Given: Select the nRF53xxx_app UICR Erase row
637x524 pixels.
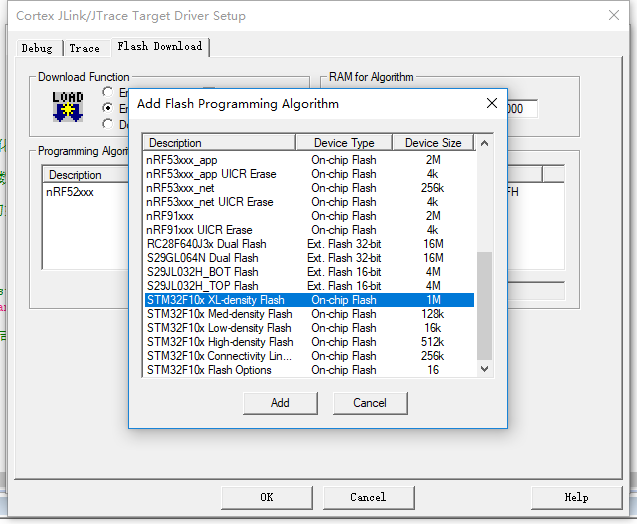Looking at the screenshot, I should pyautogui.click(x=310, y=174).
